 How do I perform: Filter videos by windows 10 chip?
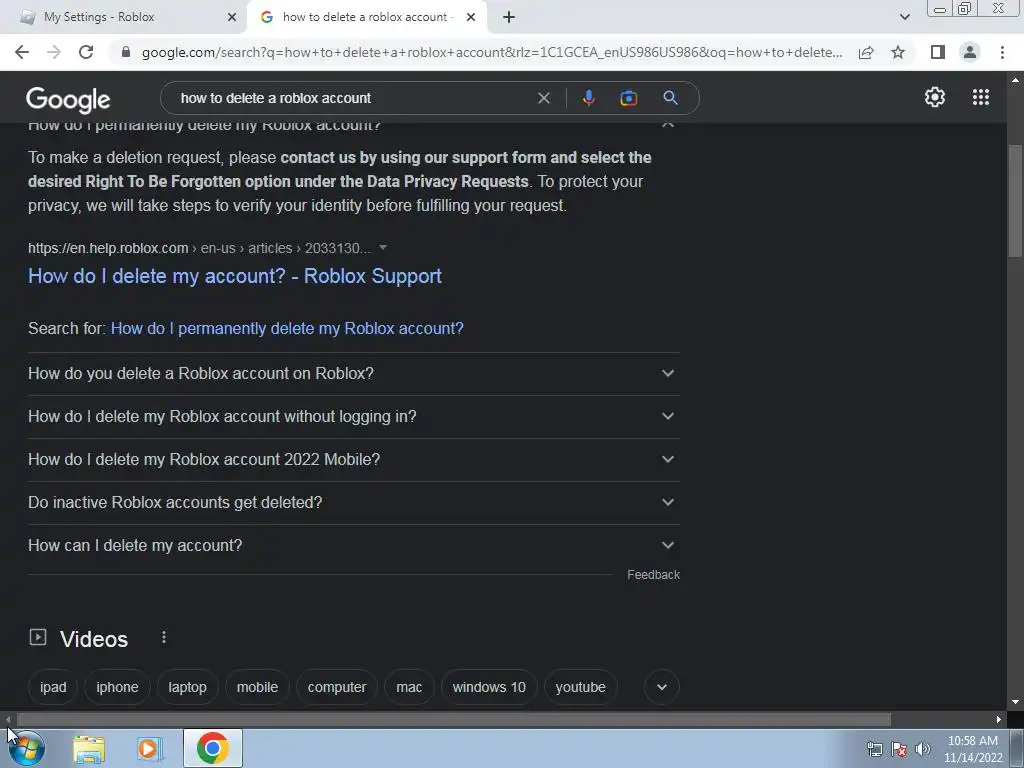point(489,687)
